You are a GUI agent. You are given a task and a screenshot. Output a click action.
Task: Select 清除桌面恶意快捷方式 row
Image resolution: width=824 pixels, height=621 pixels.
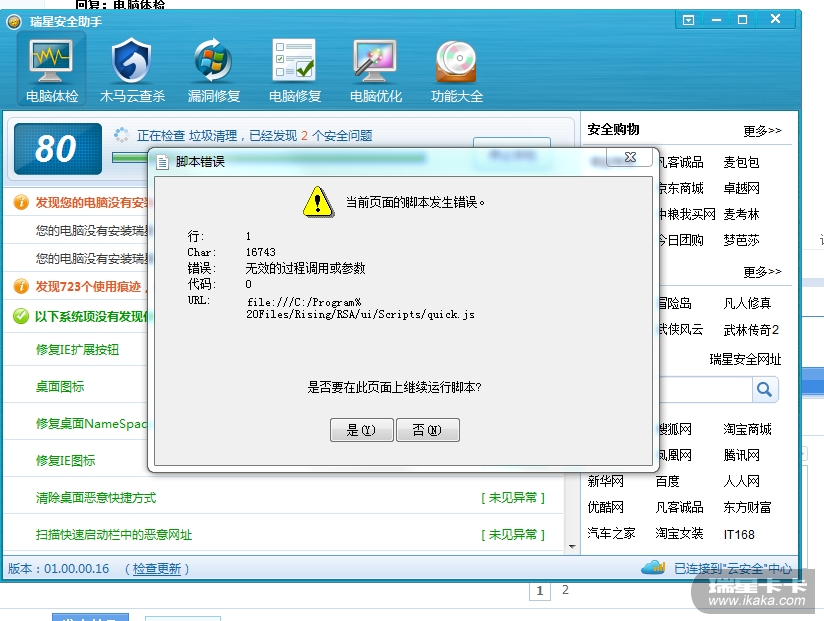pos(284,498)
